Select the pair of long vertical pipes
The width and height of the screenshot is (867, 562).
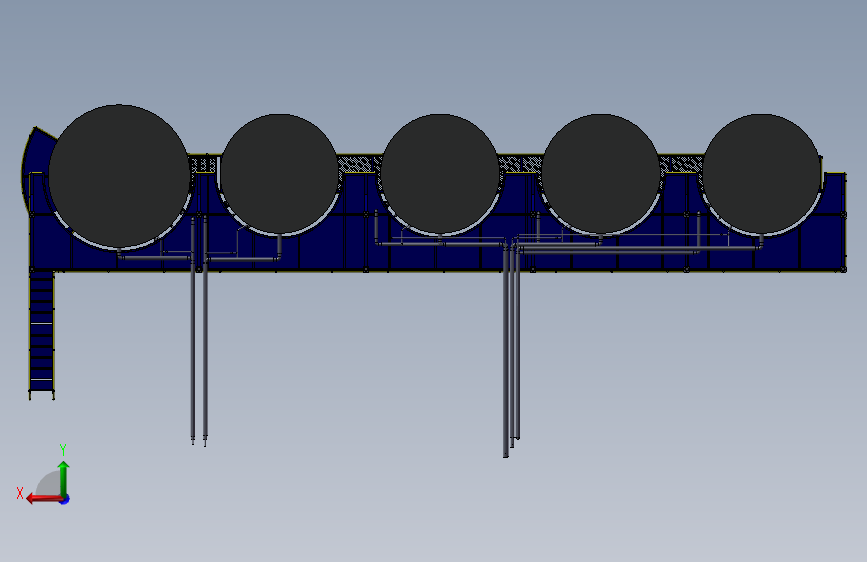pyautogui.click(x=199, y=329)
